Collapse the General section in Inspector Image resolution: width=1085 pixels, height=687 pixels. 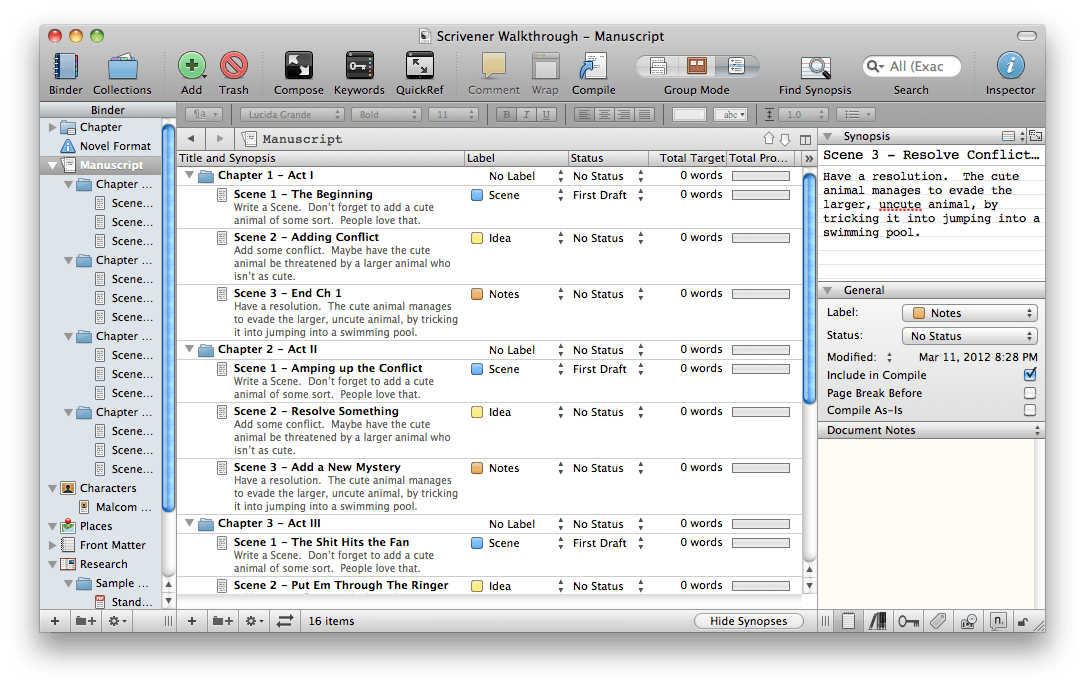[x=828, y=290]
